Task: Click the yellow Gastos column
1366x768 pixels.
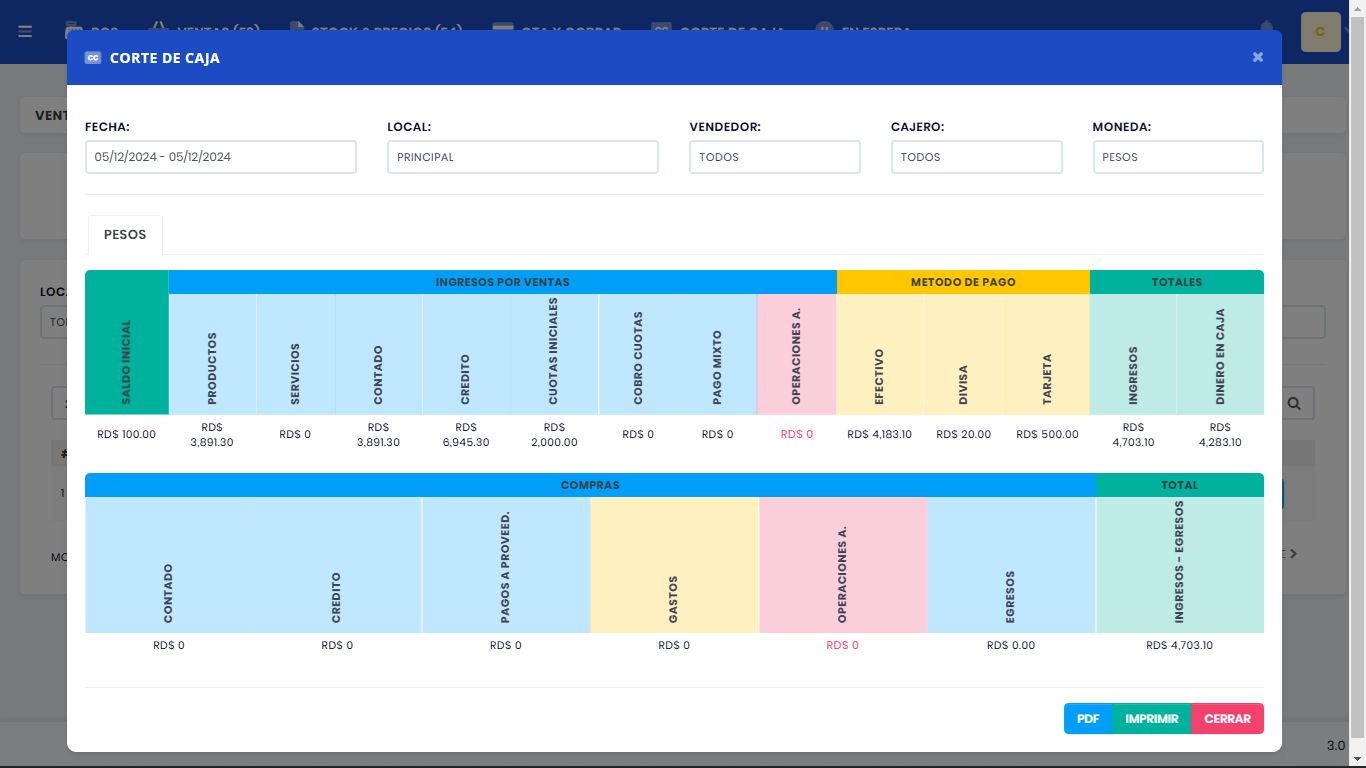Action: pyautogui.click(x=675, y=565)
